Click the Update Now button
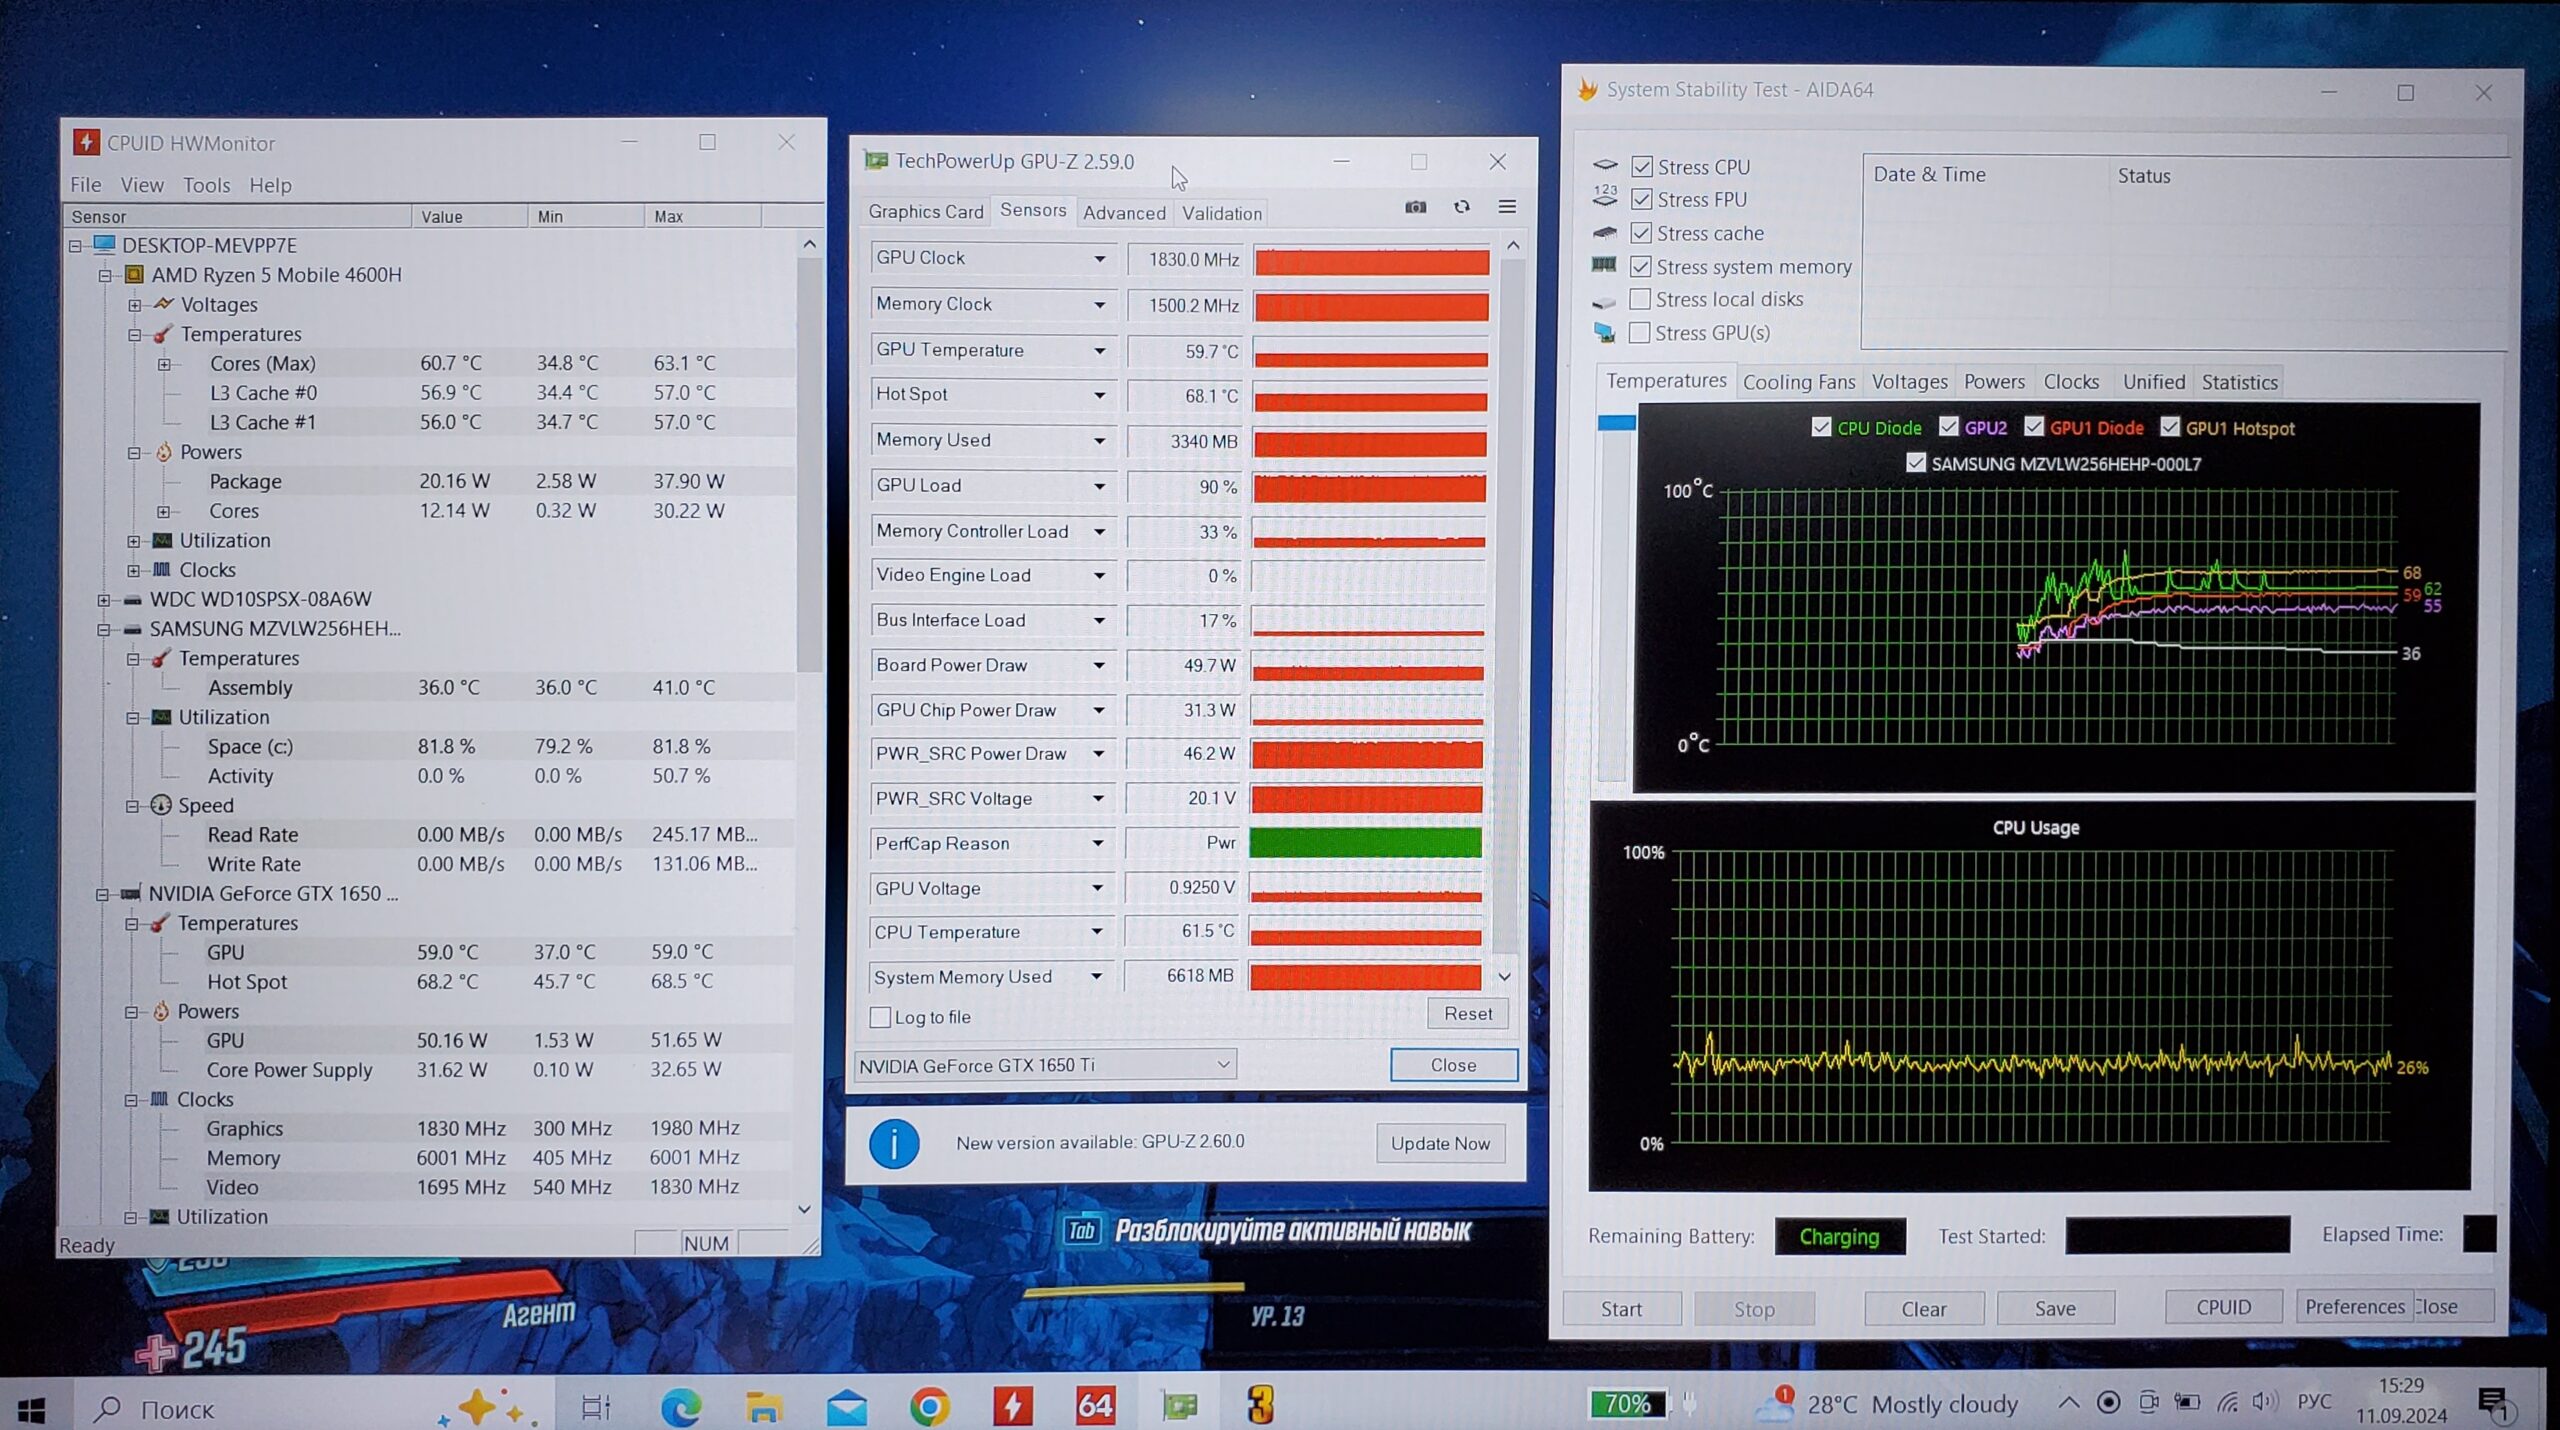 tap(1439, 1143)
